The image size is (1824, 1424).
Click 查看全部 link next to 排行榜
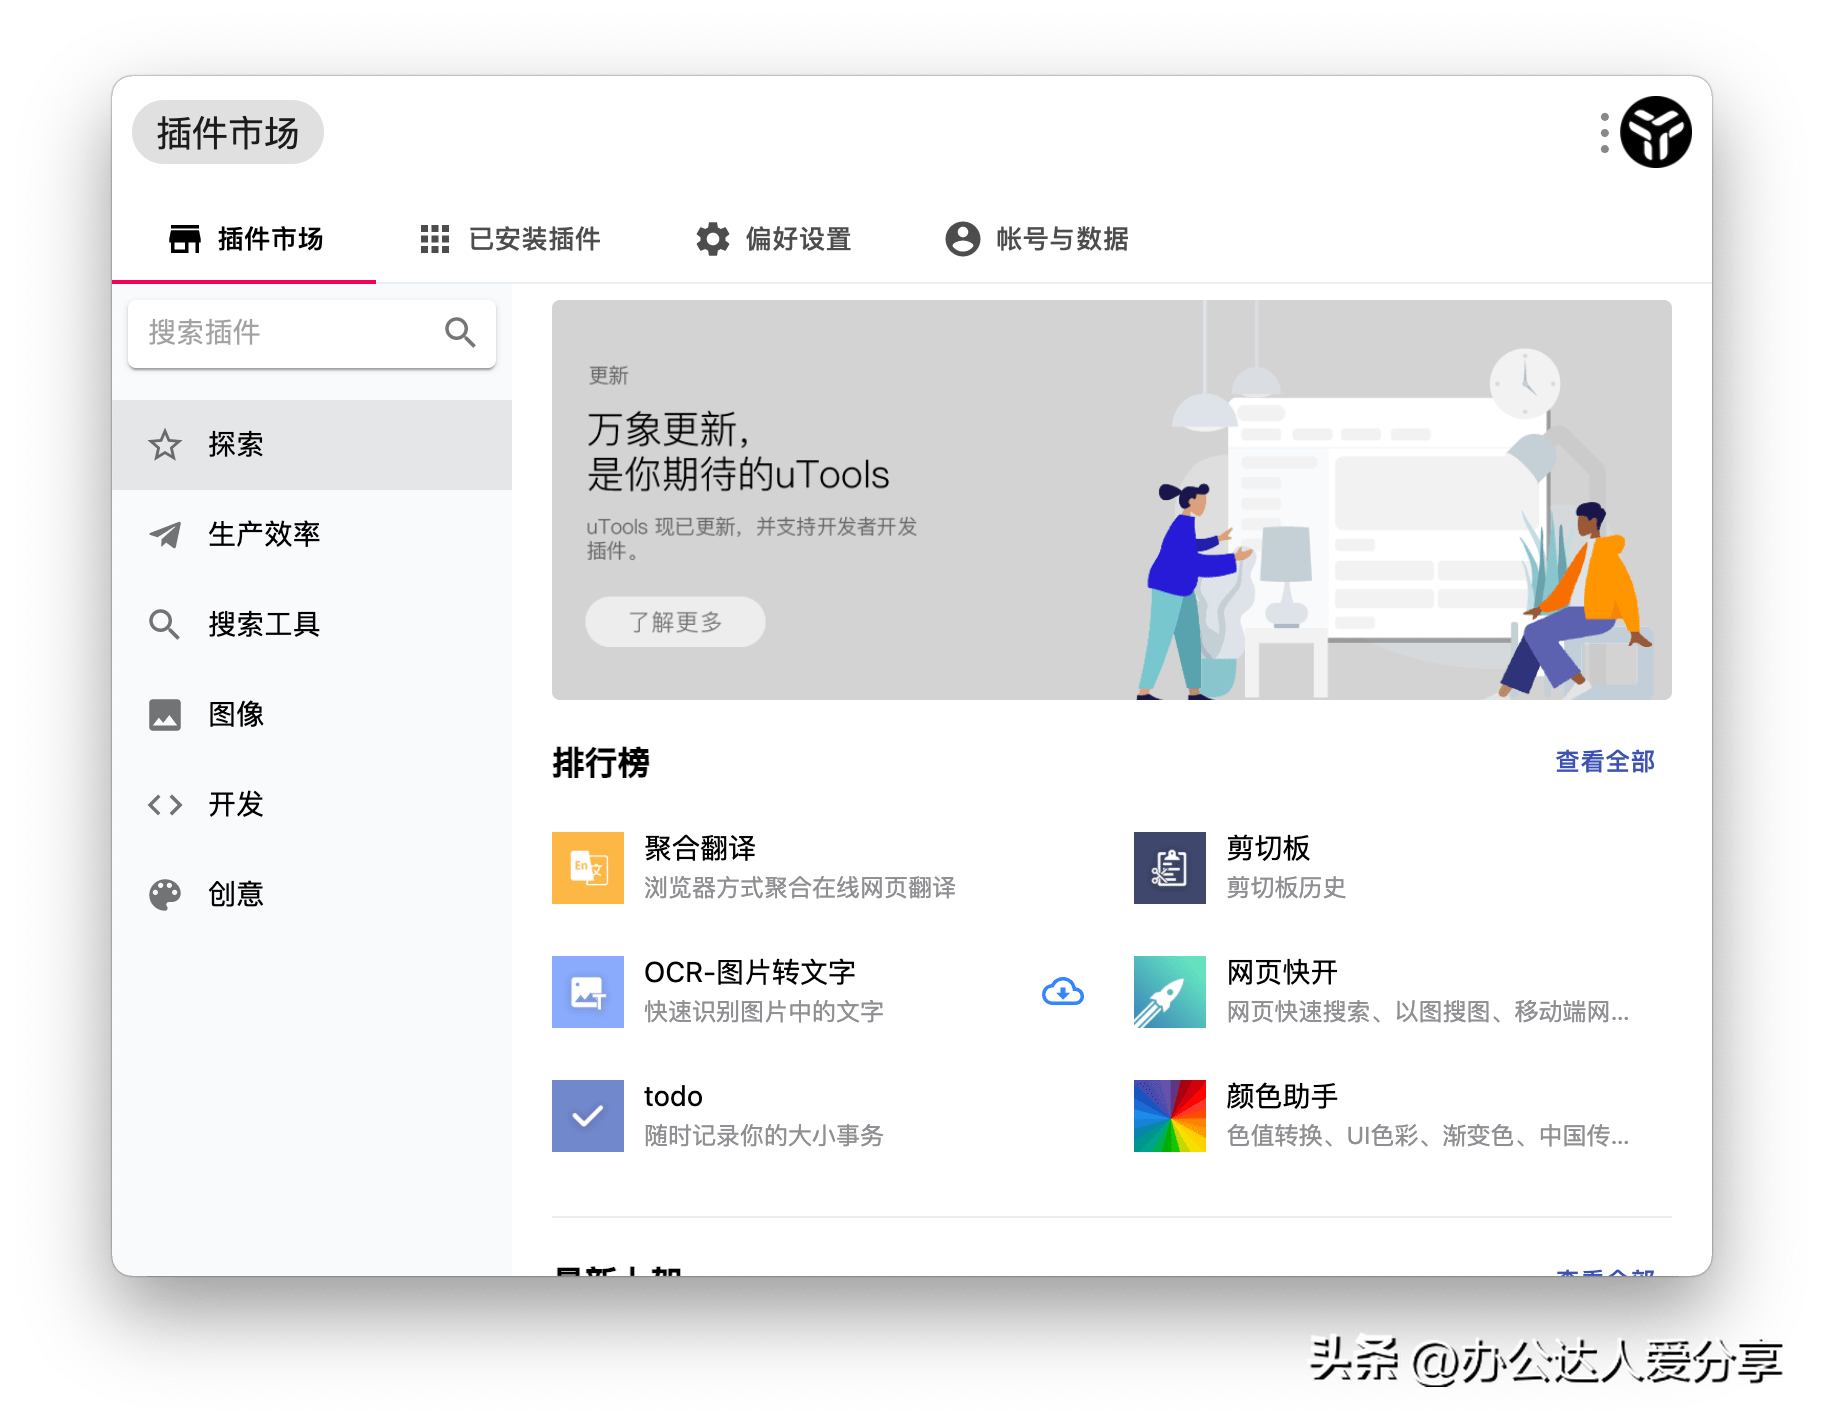(x=1604, y=762)
